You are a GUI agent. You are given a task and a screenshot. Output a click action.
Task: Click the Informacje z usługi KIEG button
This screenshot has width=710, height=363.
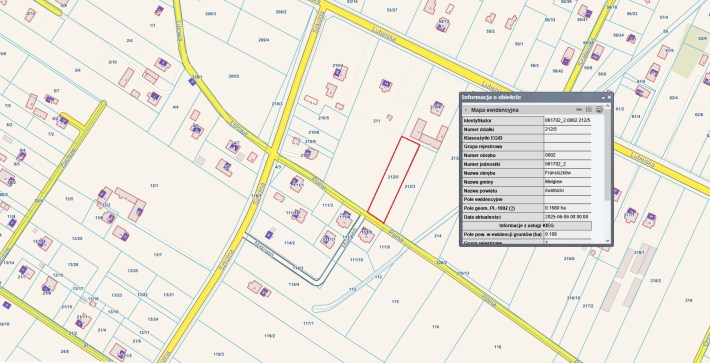(x=527, y=226)
